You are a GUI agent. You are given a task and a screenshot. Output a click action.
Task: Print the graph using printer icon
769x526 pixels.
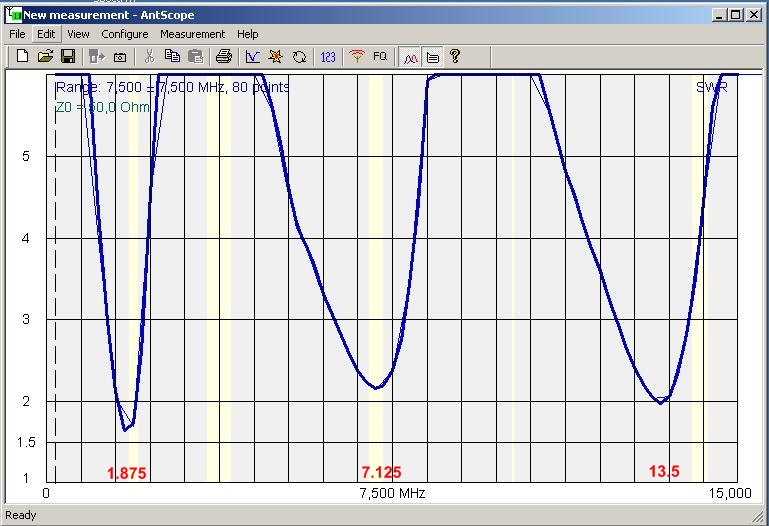(x=224, y=56)
